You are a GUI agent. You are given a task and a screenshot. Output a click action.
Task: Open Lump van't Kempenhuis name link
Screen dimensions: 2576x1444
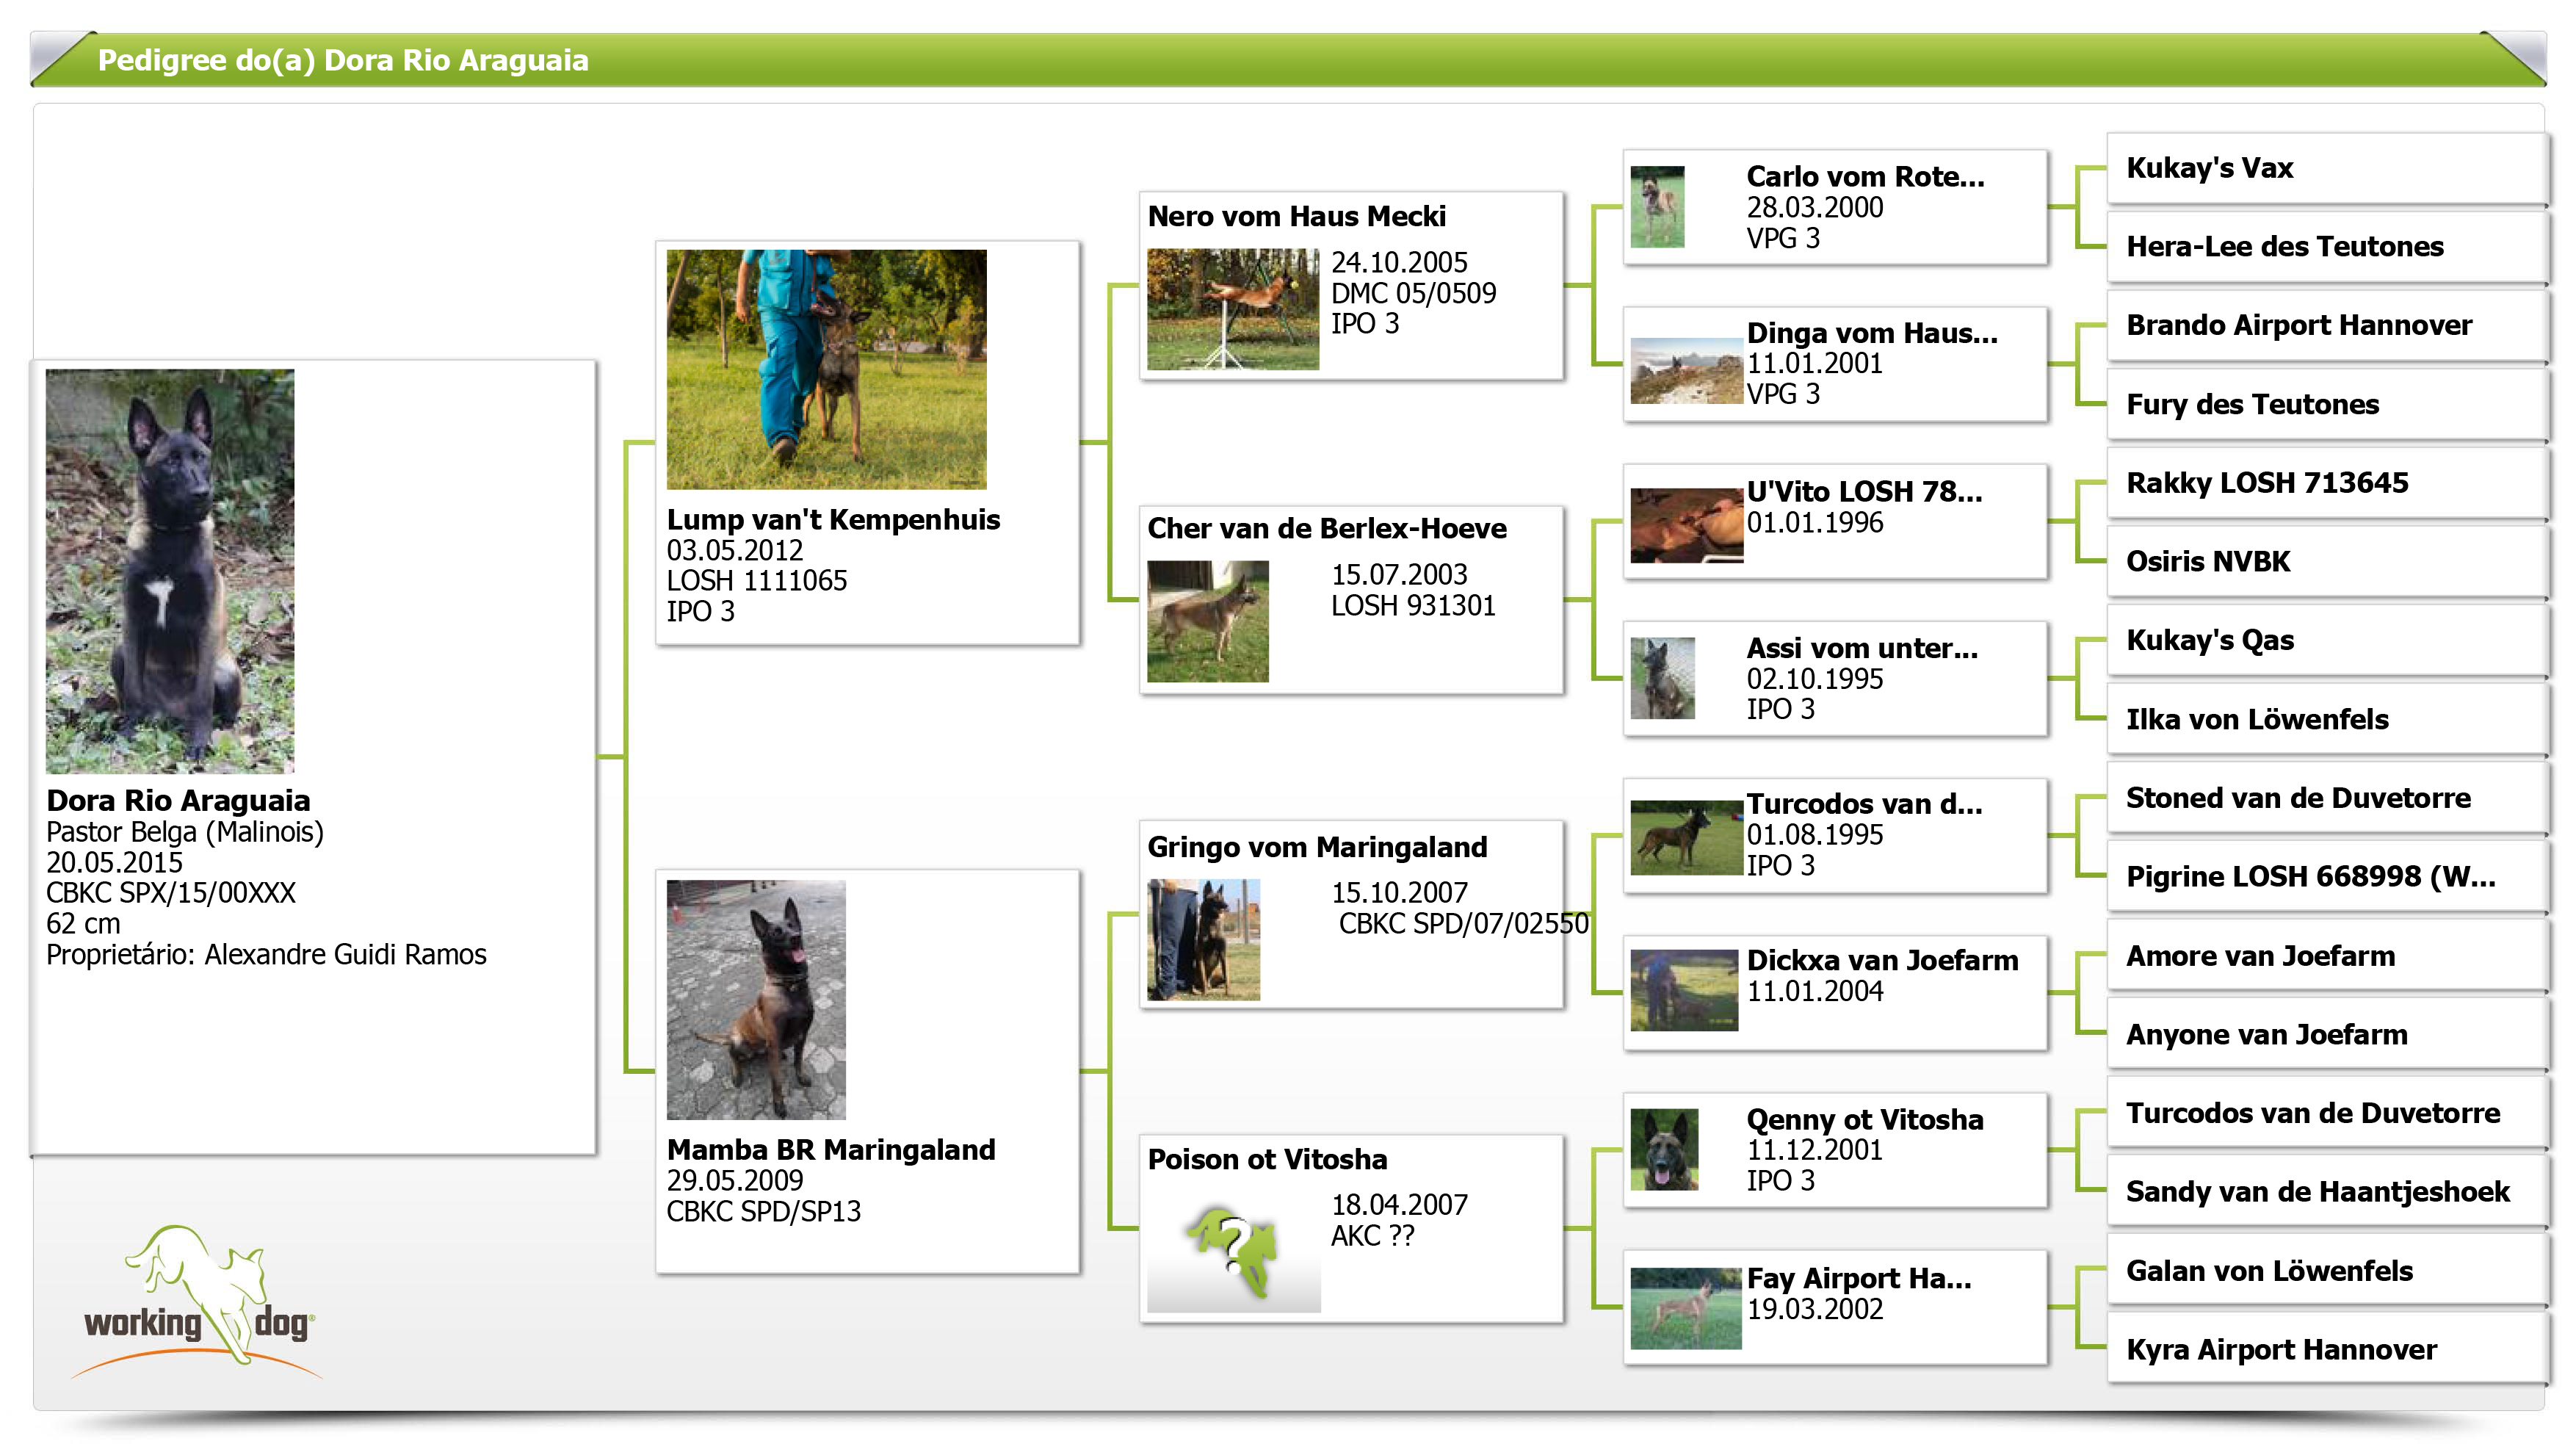[833, 519]
